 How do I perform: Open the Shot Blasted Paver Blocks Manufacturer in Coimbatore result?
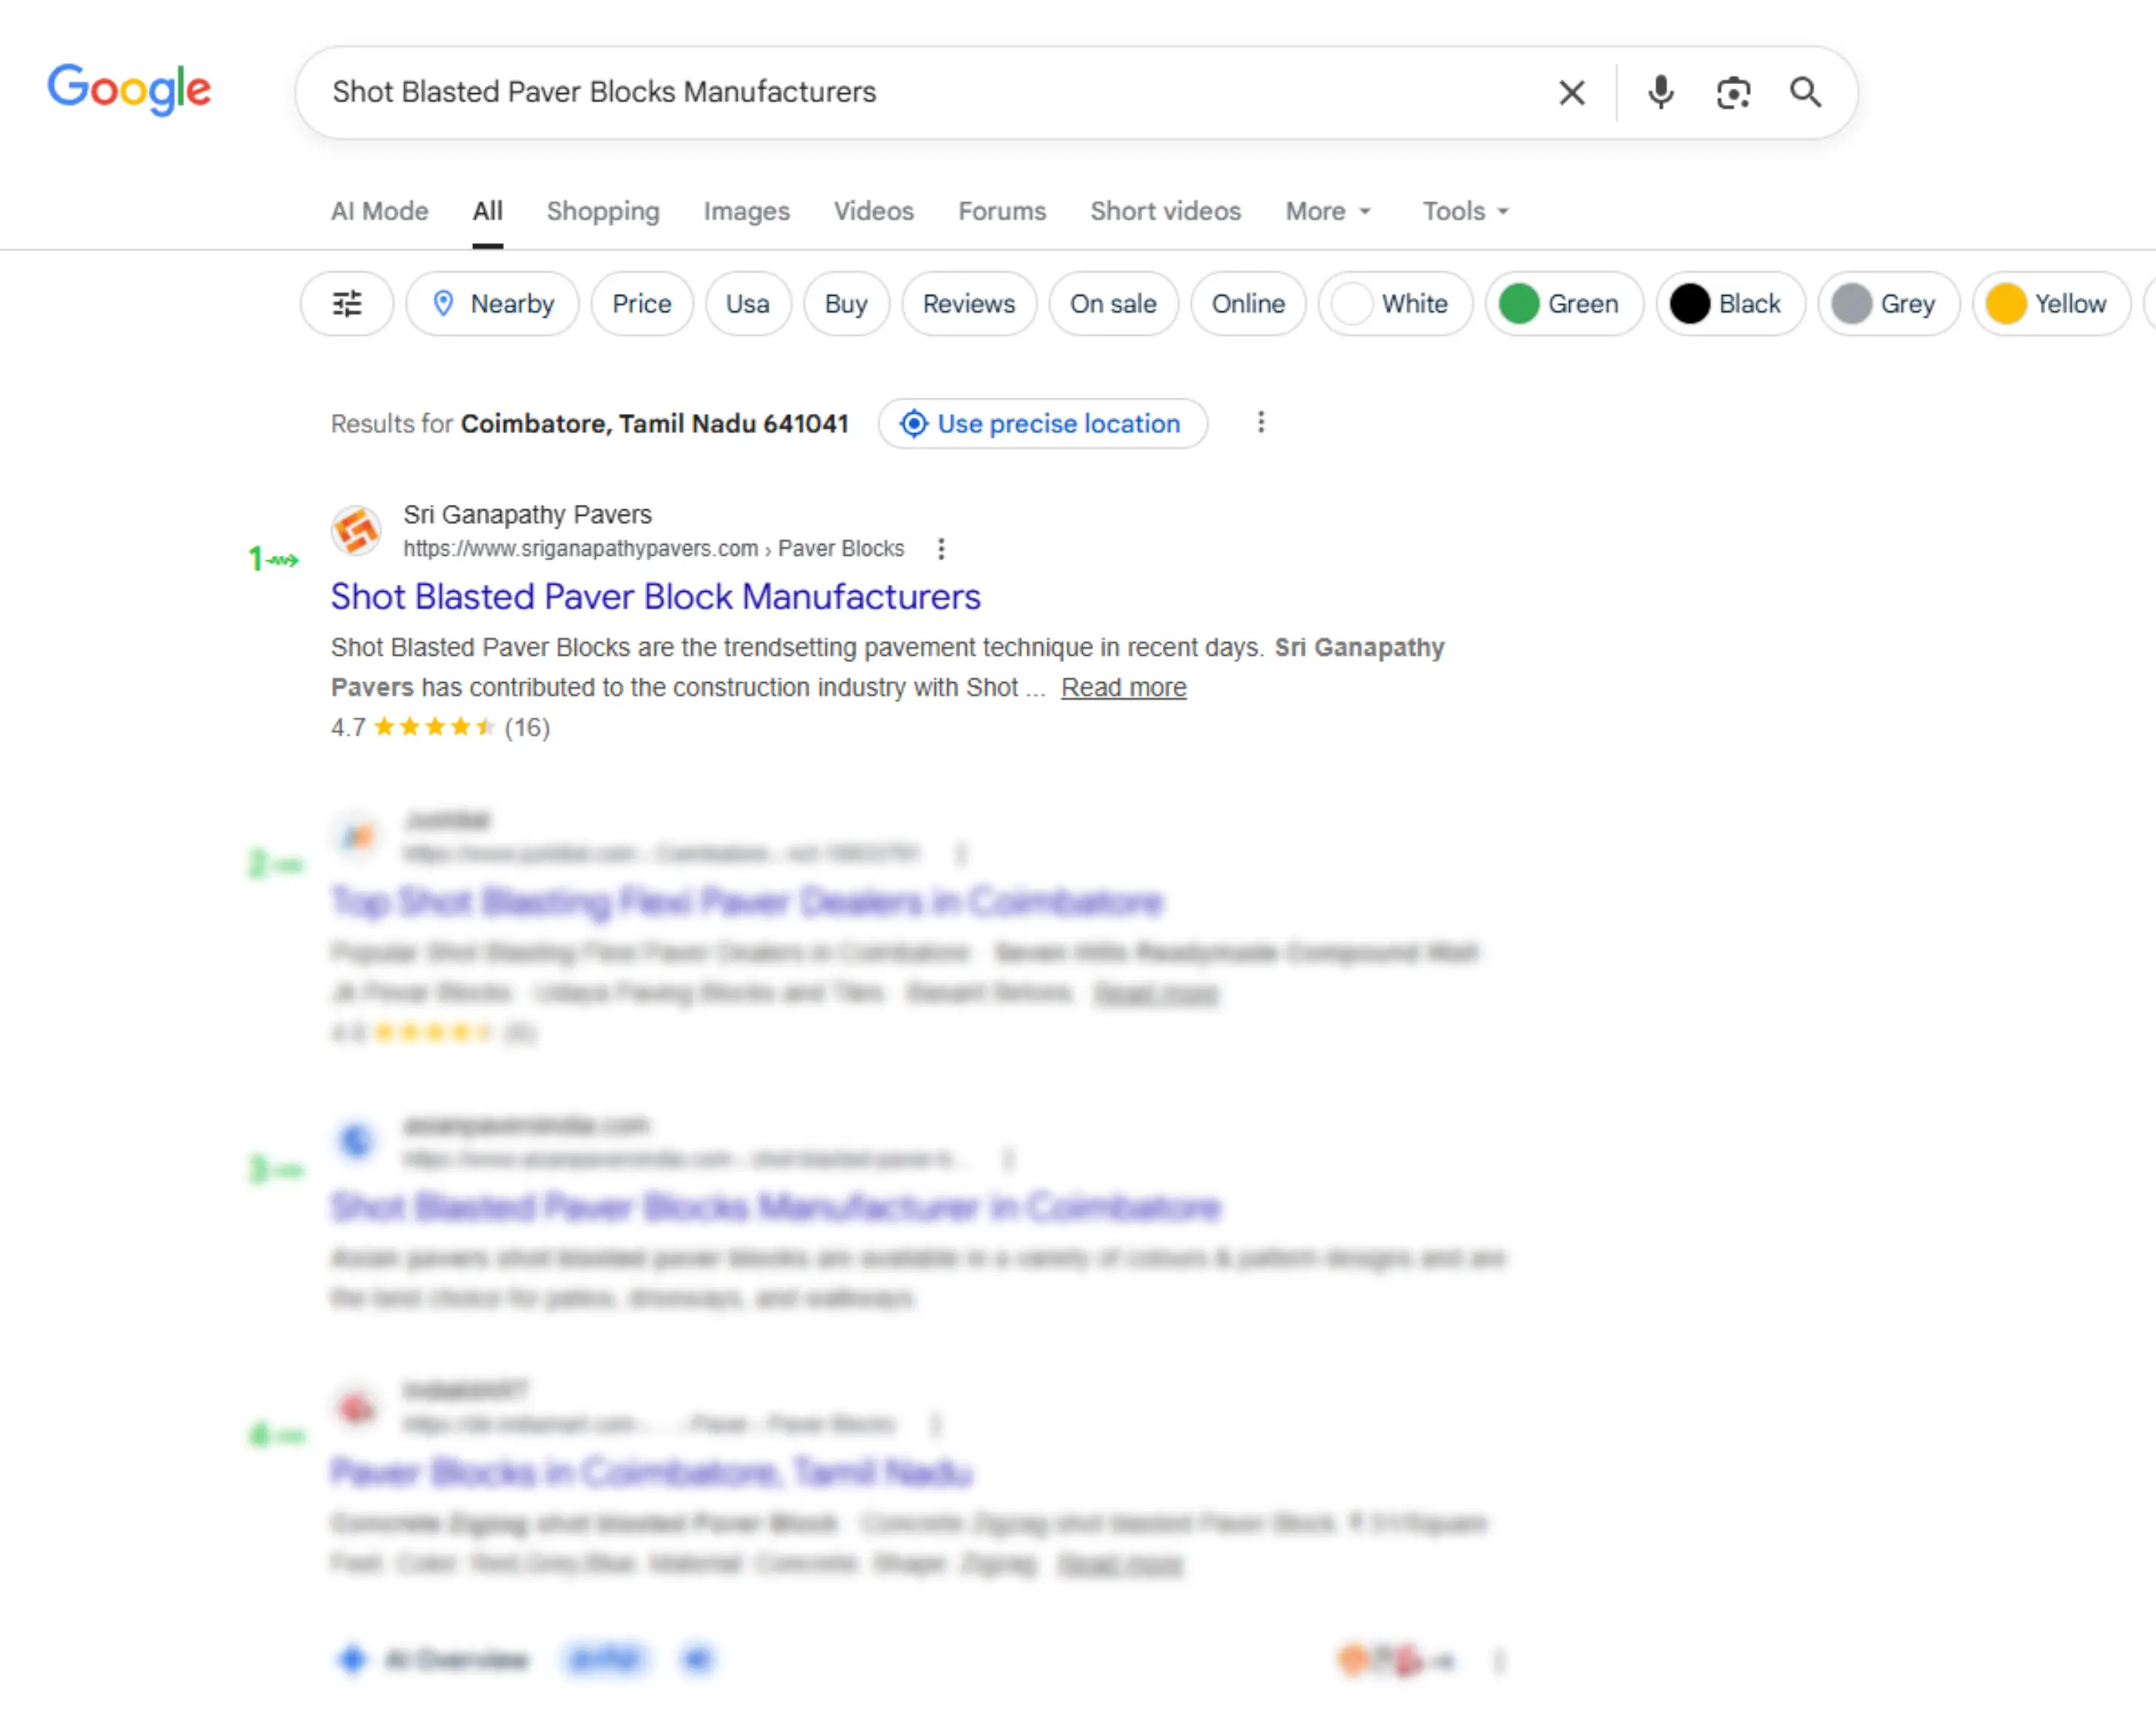pos(775,1206)
